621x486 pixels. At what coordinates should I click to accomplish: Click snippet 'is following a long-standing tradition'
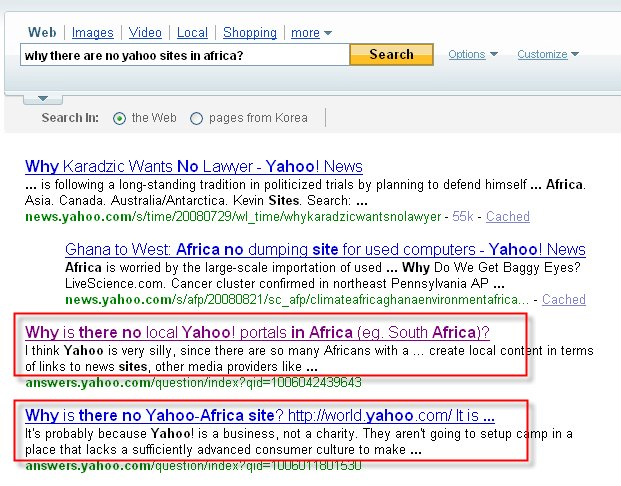point(305,192)
